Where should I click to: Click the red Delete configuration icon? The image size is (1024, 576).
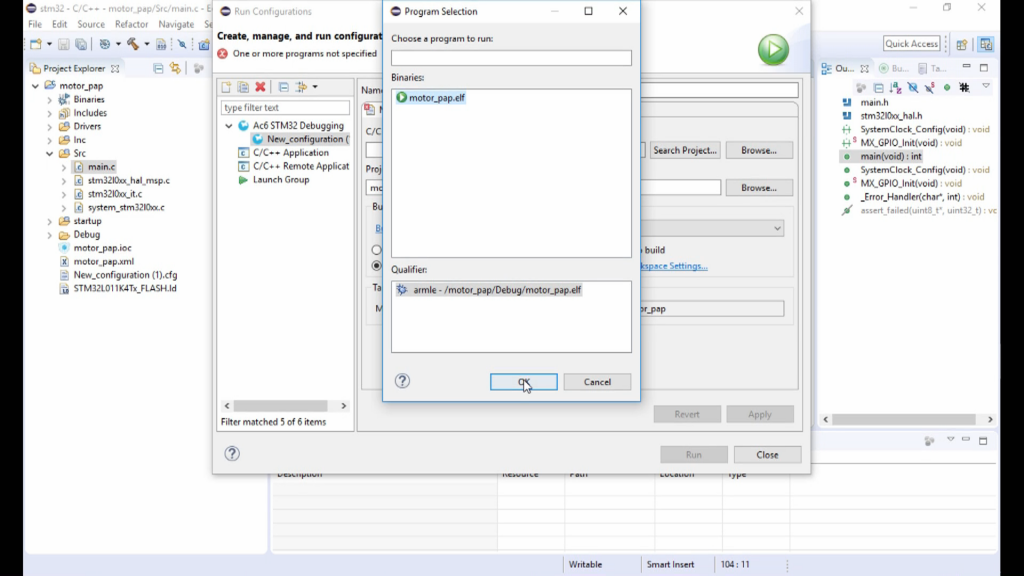(x=261, y=87)
